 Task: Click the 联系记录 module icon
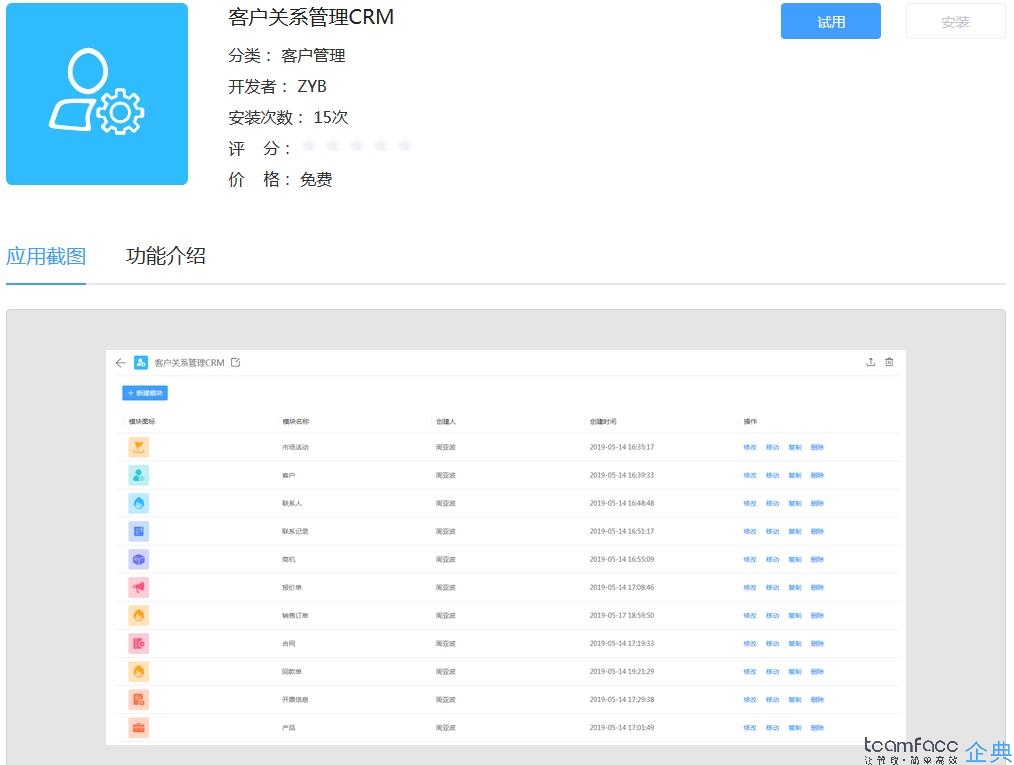138,532
